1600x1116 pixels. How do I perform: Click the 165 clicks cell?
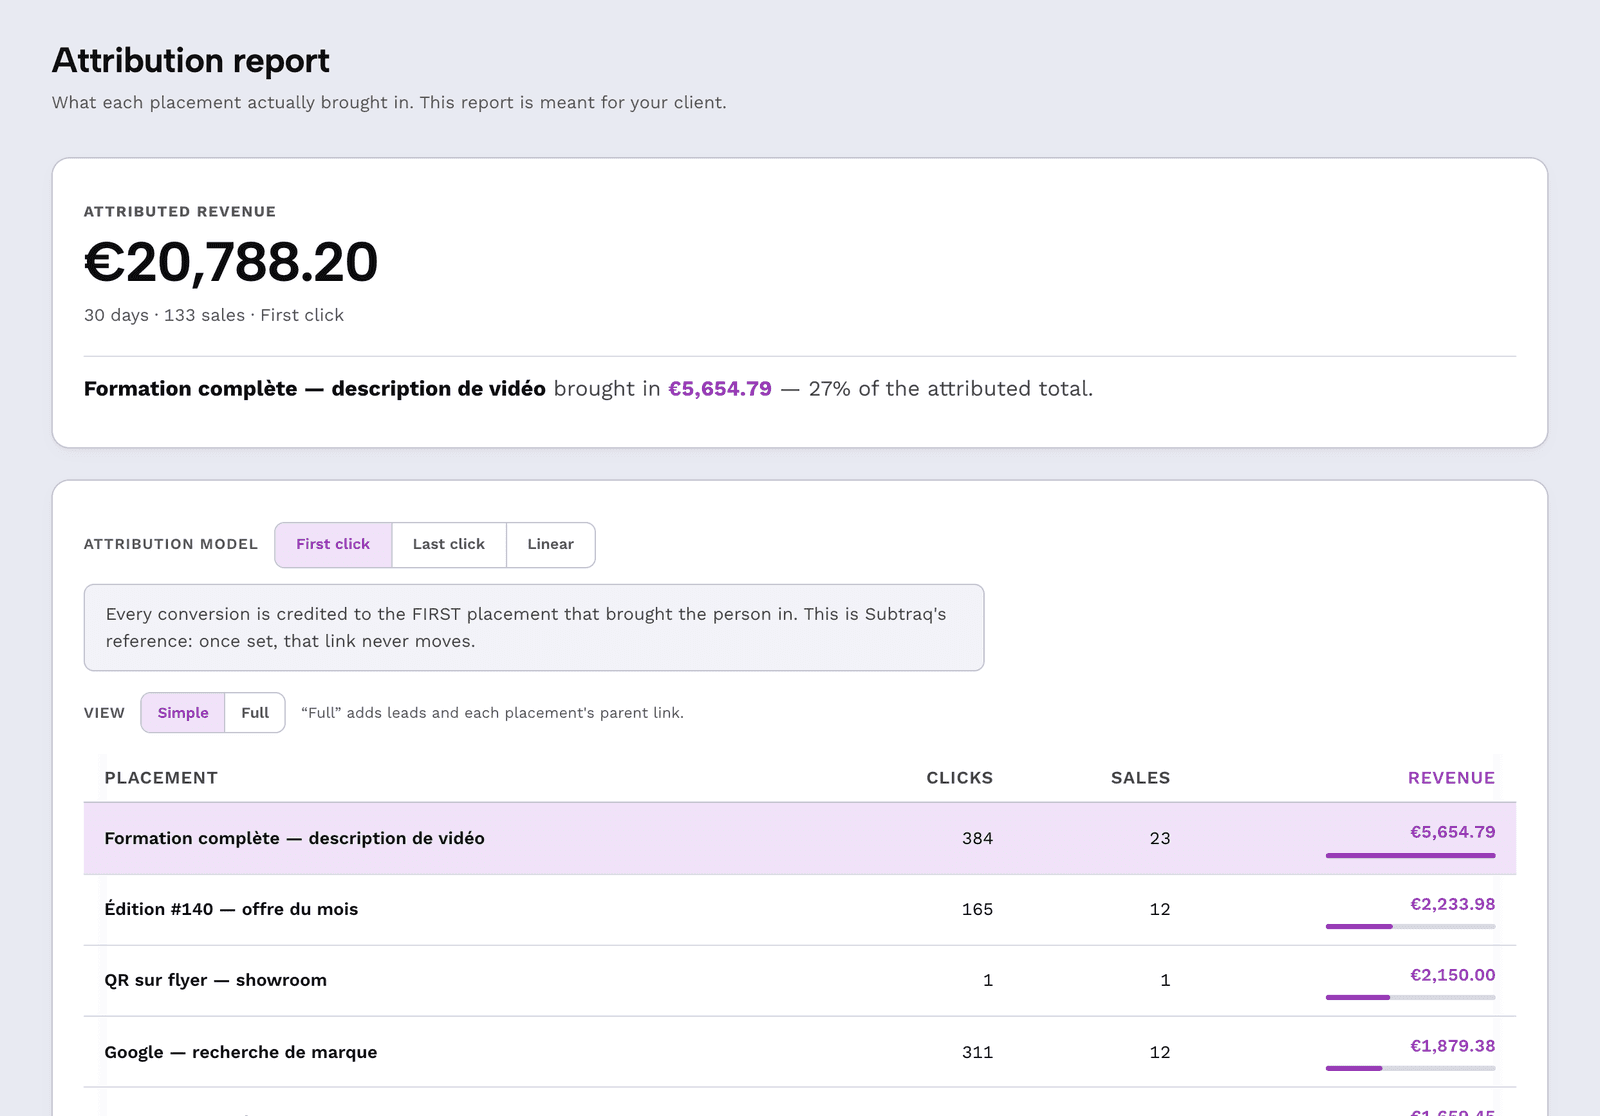[977, 910]
